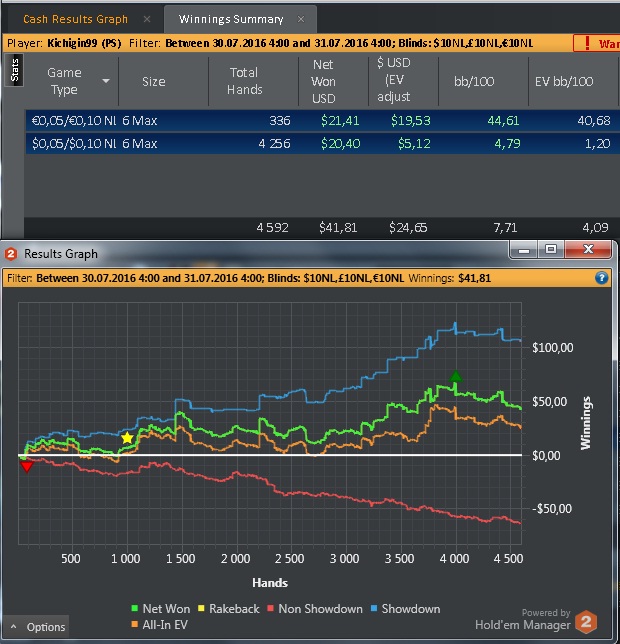Image resolution: width=620 pixels, height=644 pixels.
Task: Click the Hold'em Manager 2 orange logo
Action: coord(586,622)
